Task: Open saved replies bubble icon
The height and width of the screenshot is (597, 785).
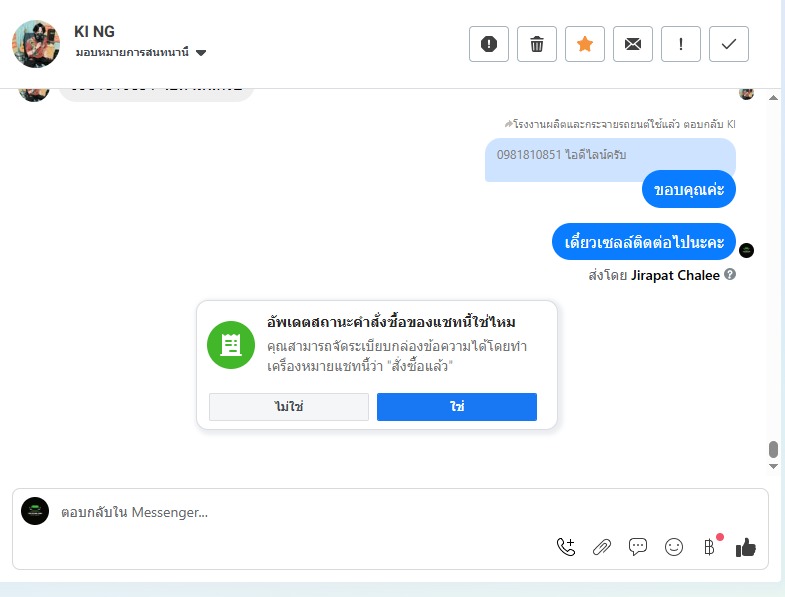Action: tap(638, 547)
